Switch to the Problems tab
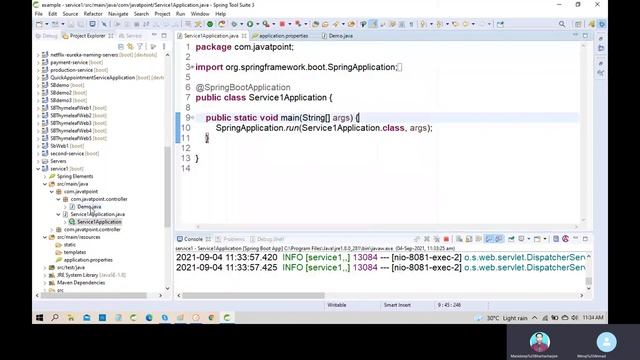 point(230,239)
